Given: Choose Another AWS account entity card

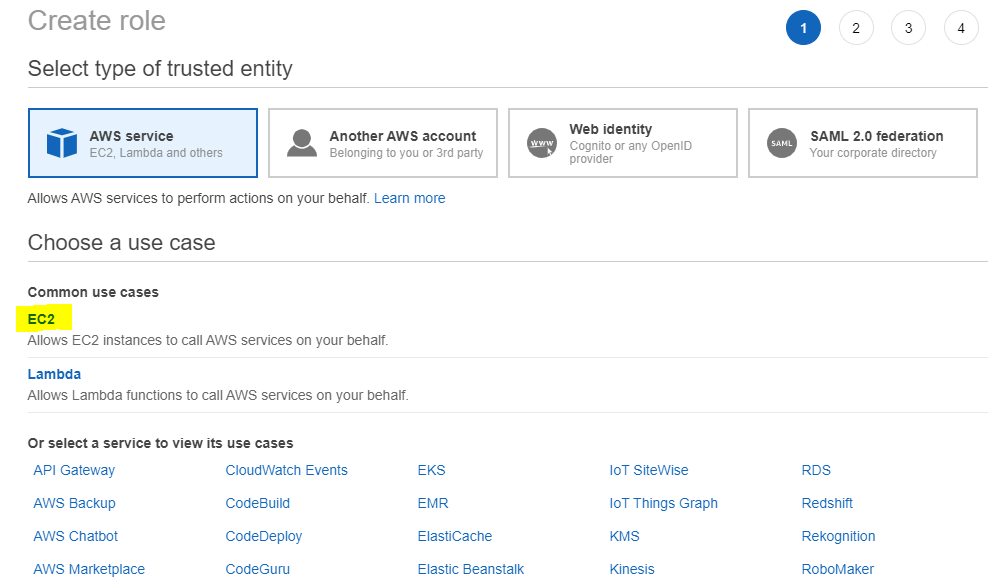Looking at the screenshot, I should coord(383,143).
